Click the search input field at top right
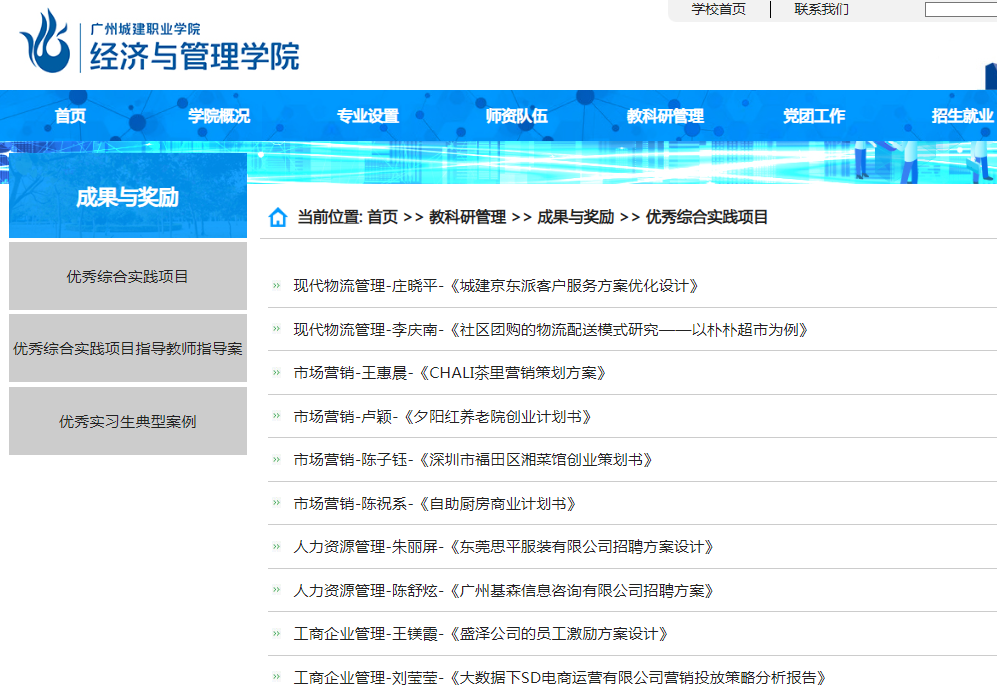This screenshot has width=997, height=697. [960, 10]
